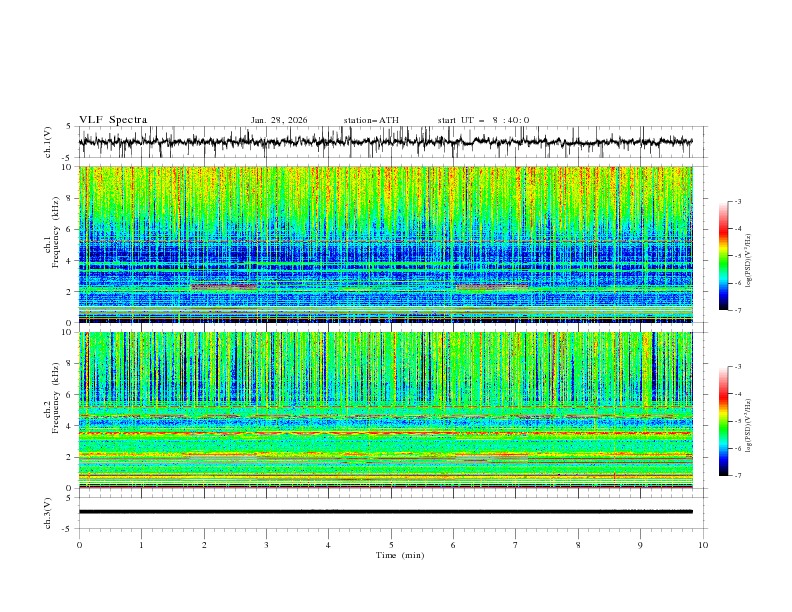Viewport: 792px width, 612px height.
Task: Click the ch.1 color scale bar
Action: [723, 256]
